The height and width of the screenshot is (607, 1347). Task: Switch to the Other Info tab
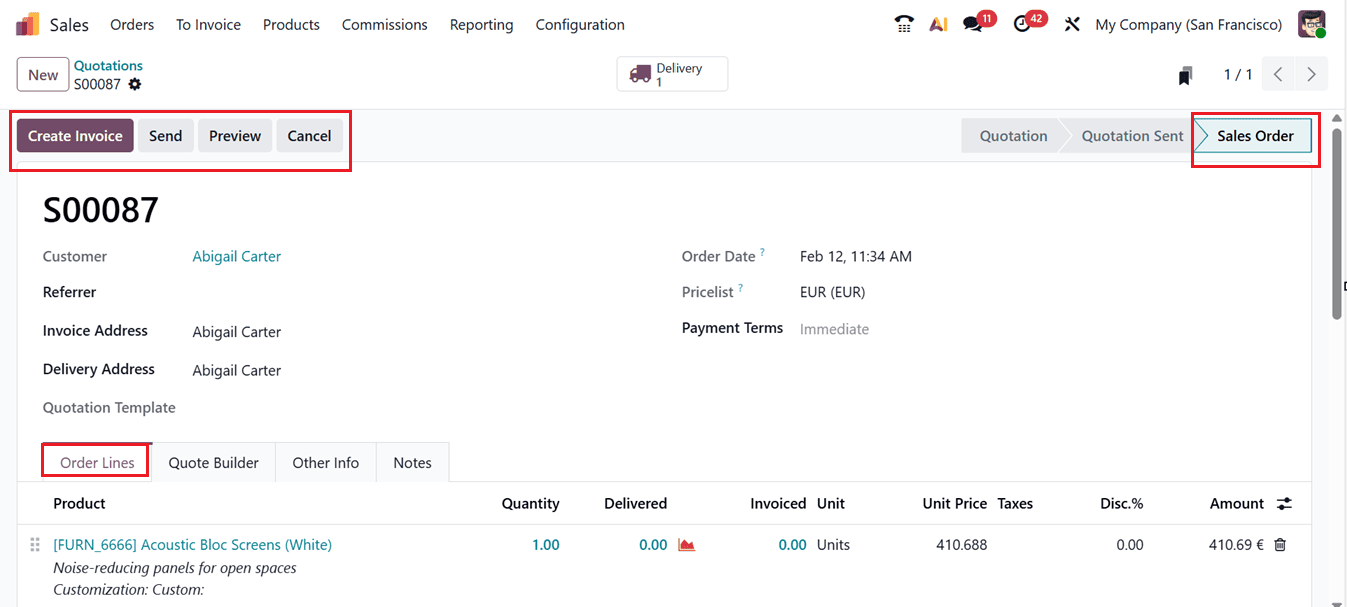(x=325, y=462)
